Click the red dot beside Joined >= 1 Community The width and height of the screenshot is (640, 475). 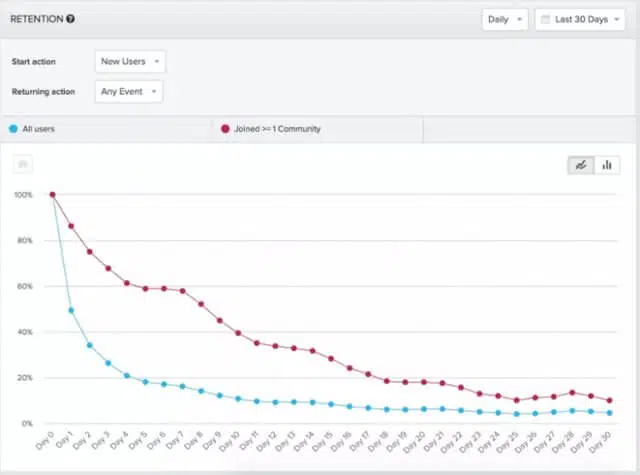click(x=225, y=129)
